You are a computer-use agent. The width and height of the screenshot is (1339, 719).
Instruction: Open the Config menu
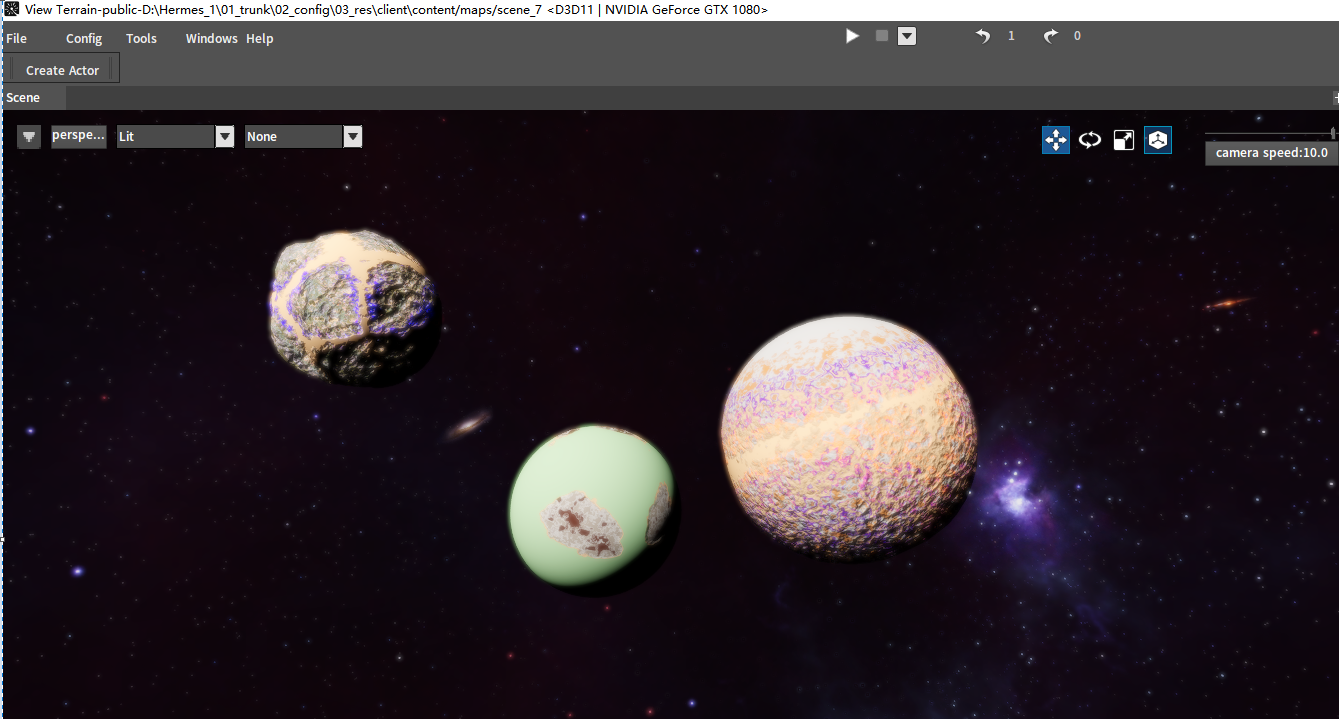coord(84,39)
